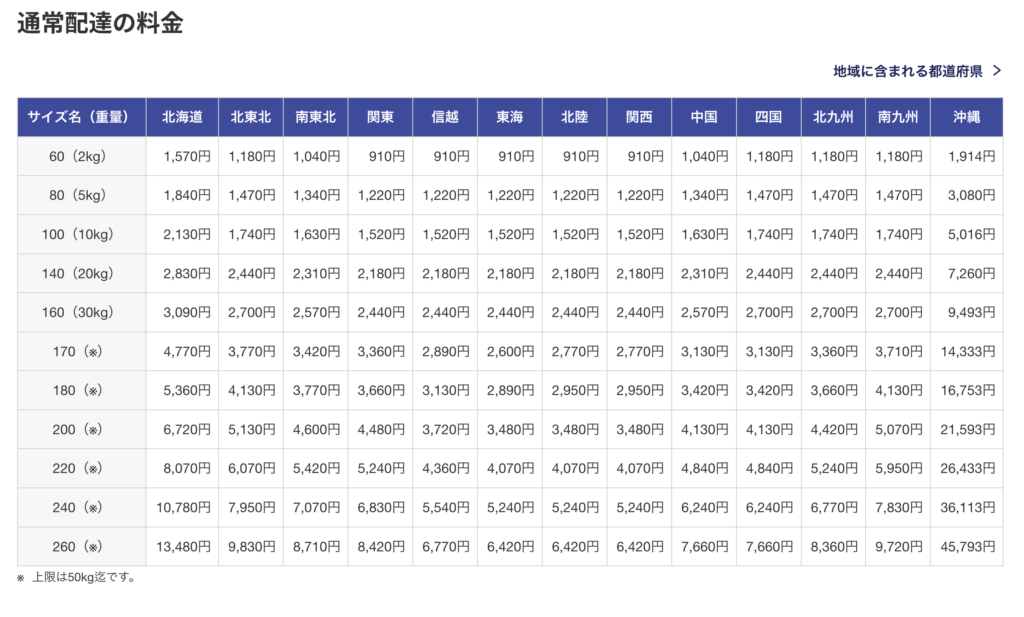This screenshot has height=617, width=1024.
Task: Click the 7,950円 price cell
Action: pos(251,507)
